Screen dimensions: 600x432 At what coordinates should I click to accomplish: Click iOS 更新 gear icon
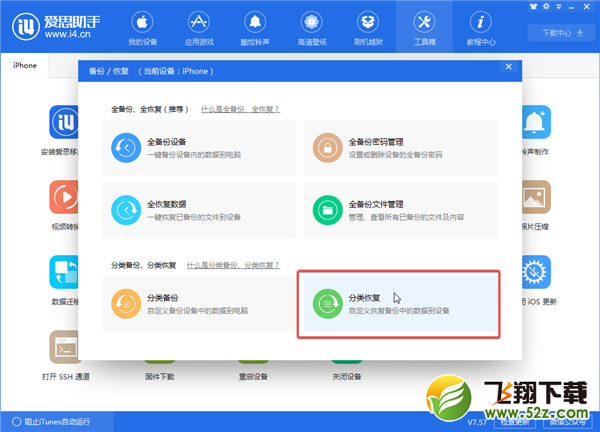(x=536, y=272)
